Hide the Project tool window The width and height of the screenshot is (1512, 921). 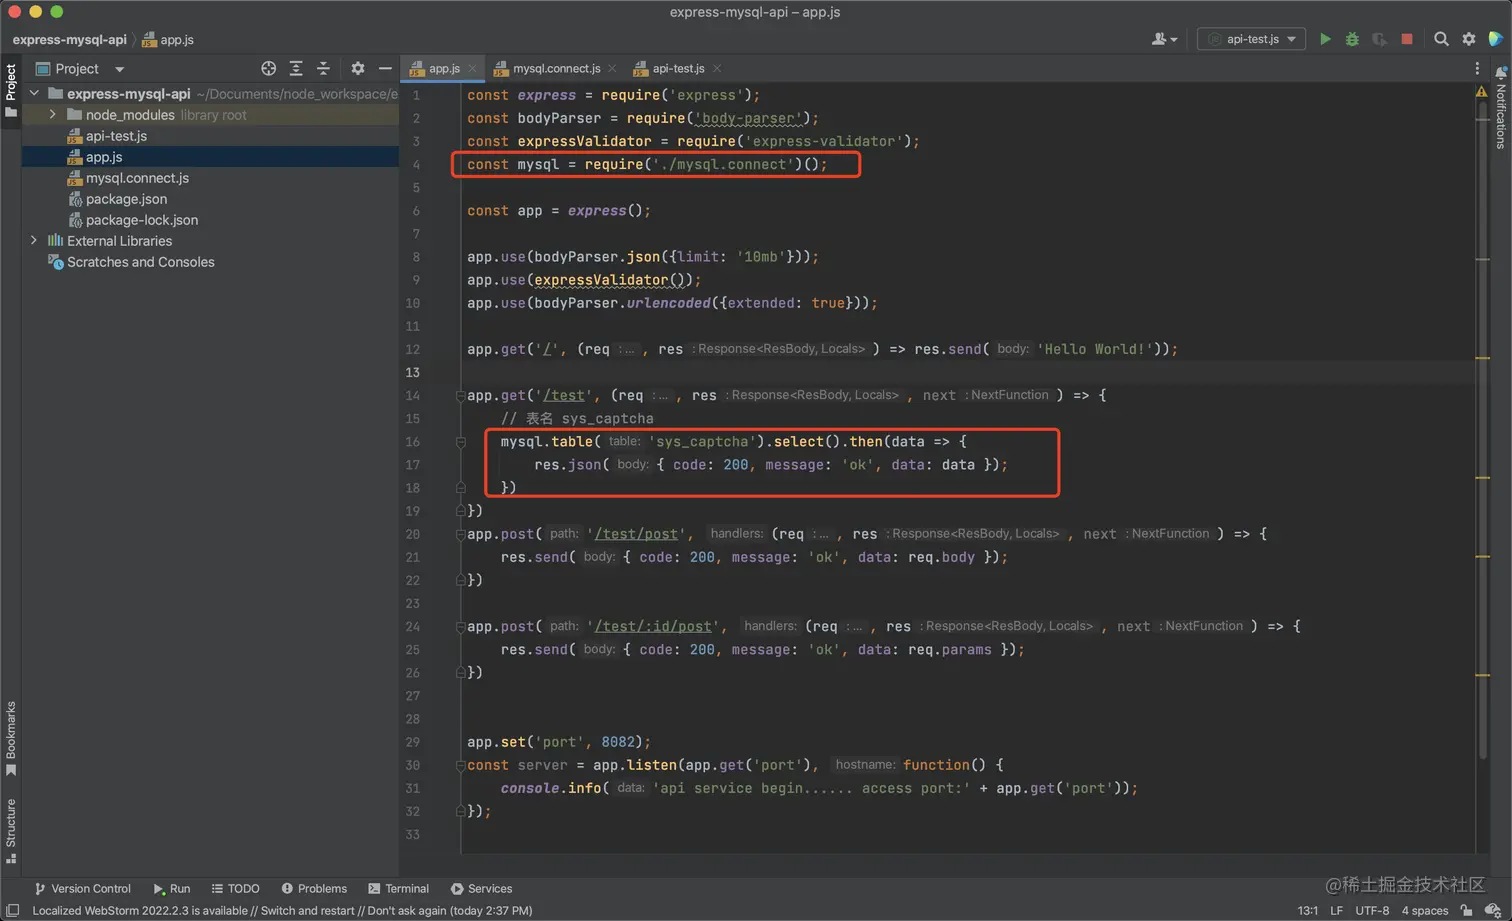pyautogui.click(x=385, y=69)
